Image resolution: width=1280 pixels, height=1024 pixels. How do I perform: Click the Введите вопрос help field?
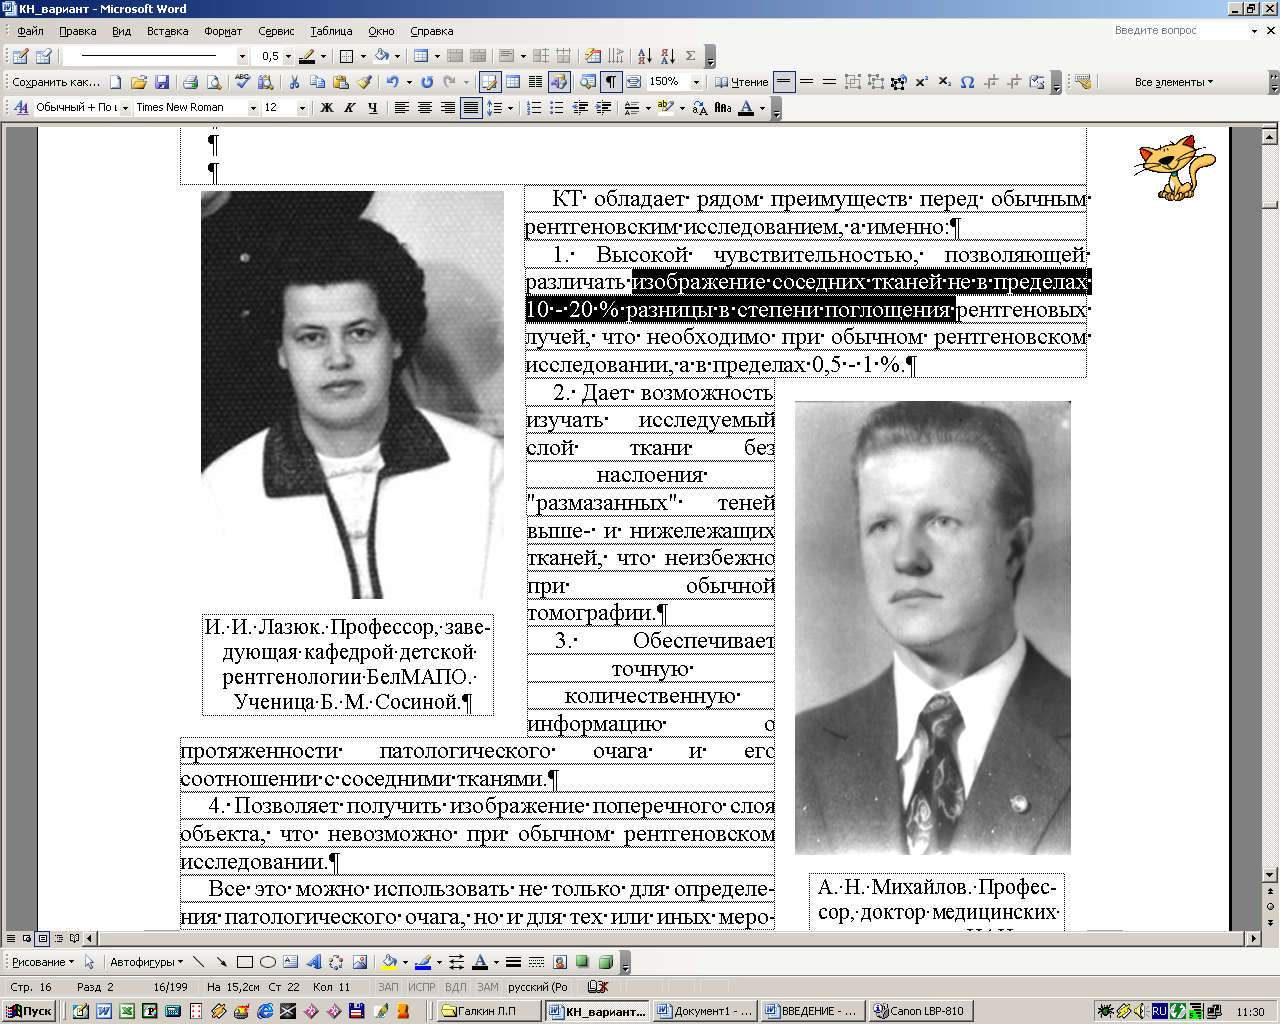click(x=1178, y=31)
